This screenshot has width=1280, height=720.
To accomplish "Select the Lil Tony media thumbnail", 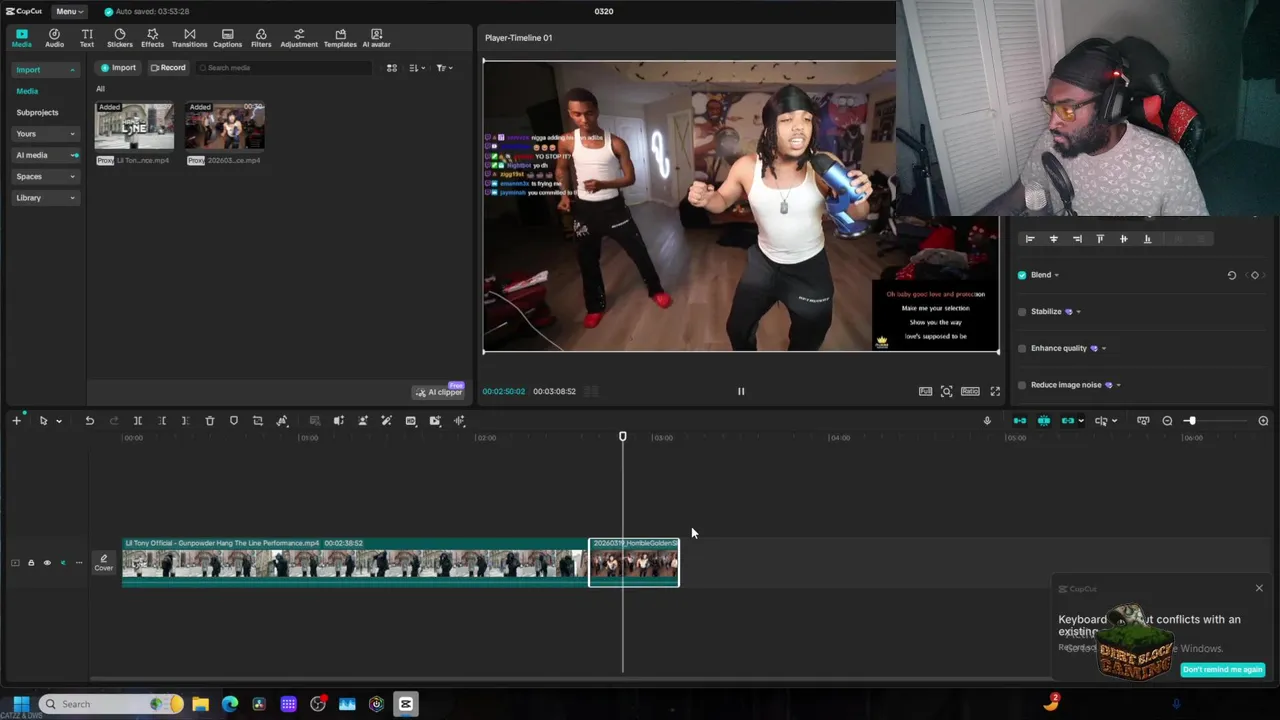I will (134, 126).
